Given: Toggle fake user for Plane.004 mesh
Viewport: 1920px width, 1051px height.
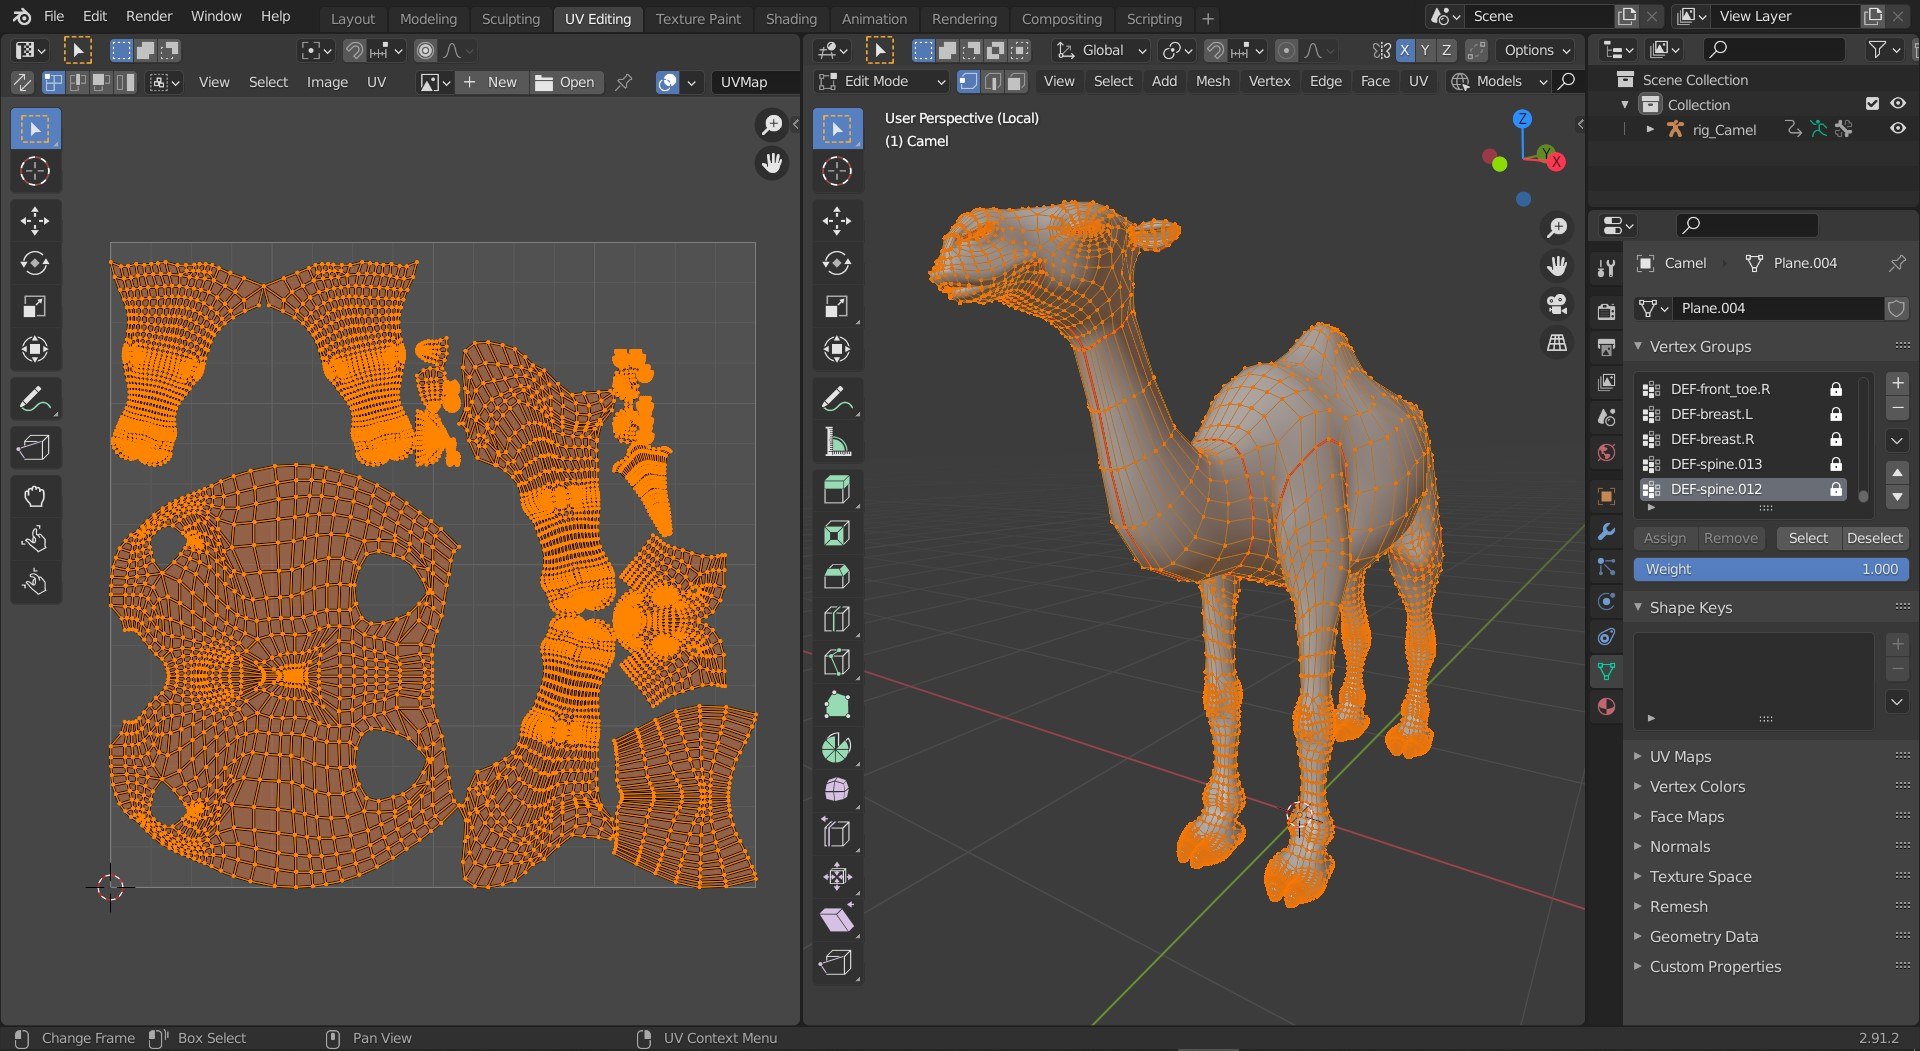Looking at the screenshot, I should pyautogui.click(x=1896, y=308).
